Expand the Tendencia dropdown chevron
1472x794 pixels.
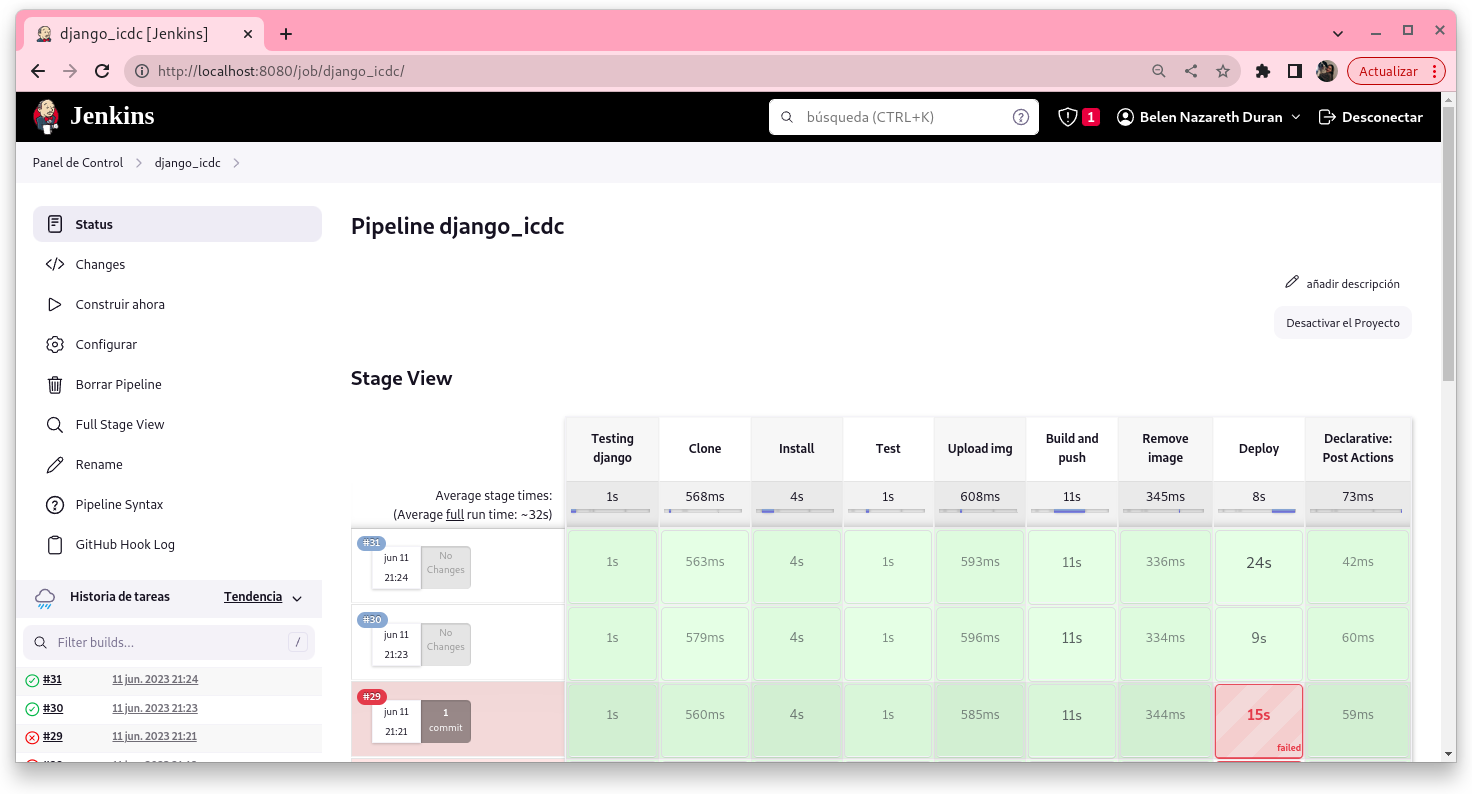[297, 598]
